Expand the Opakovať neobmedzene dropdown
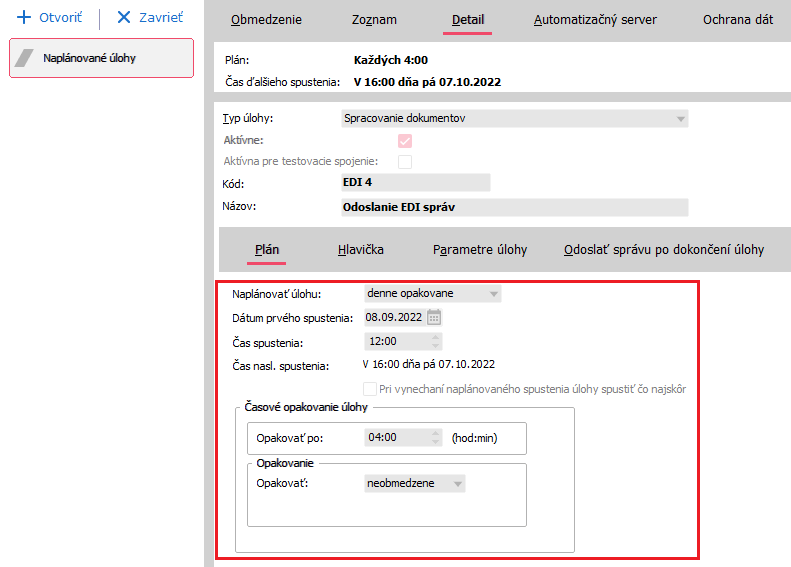 tap(458, 484)
